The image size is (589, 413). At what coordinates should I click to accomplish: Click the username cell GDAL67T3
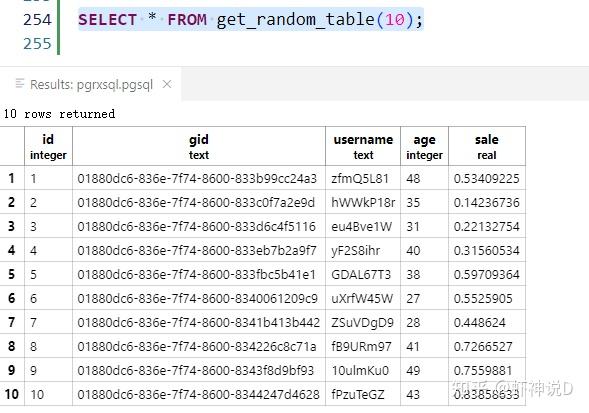(361, 274)
